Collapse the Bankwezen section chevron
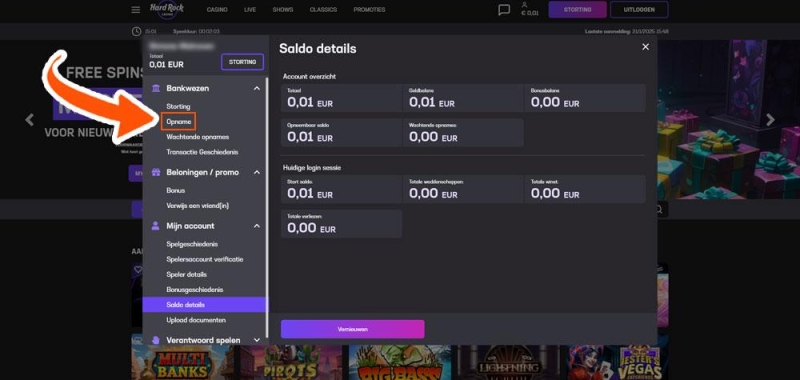 [x=257, y=88]
